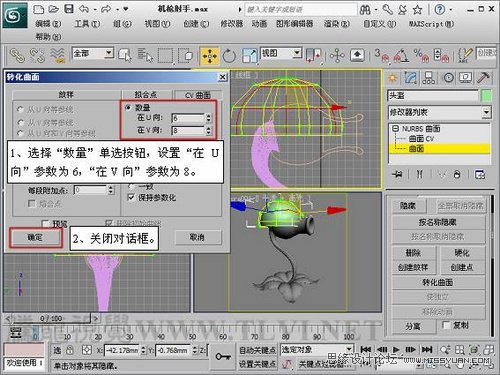Click the green object color swatch
This screenshot has height=375, width=500.
click(487, 96)
